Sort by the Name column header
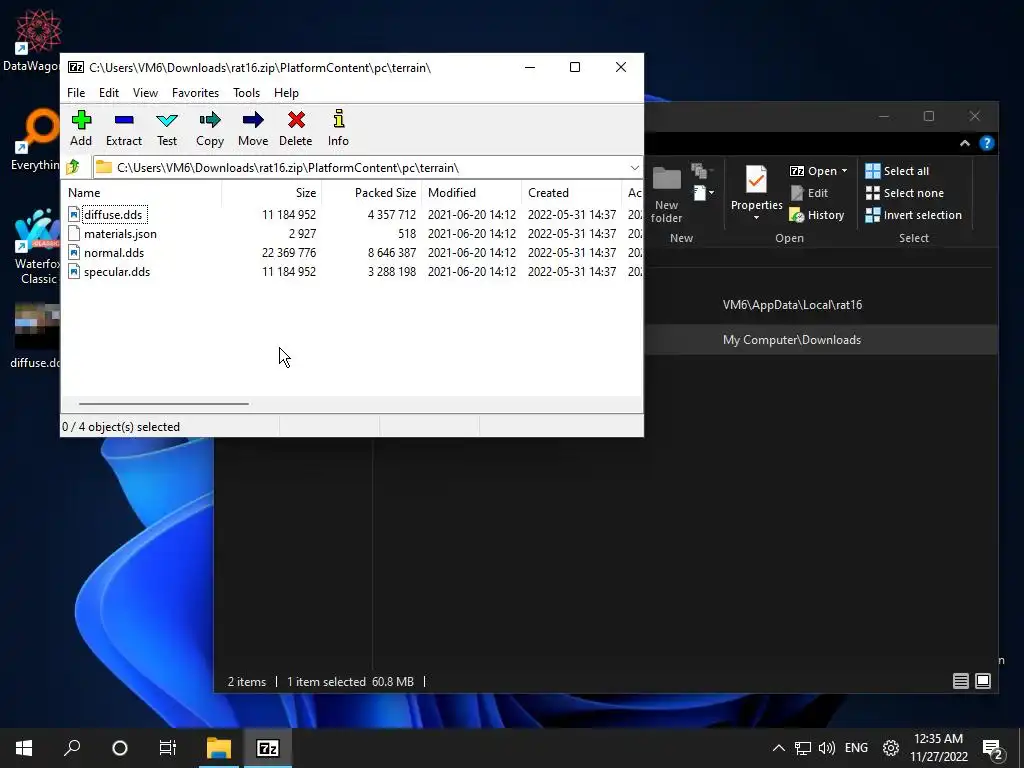Viewport: 1024px width, 768px height. point(142,193)
